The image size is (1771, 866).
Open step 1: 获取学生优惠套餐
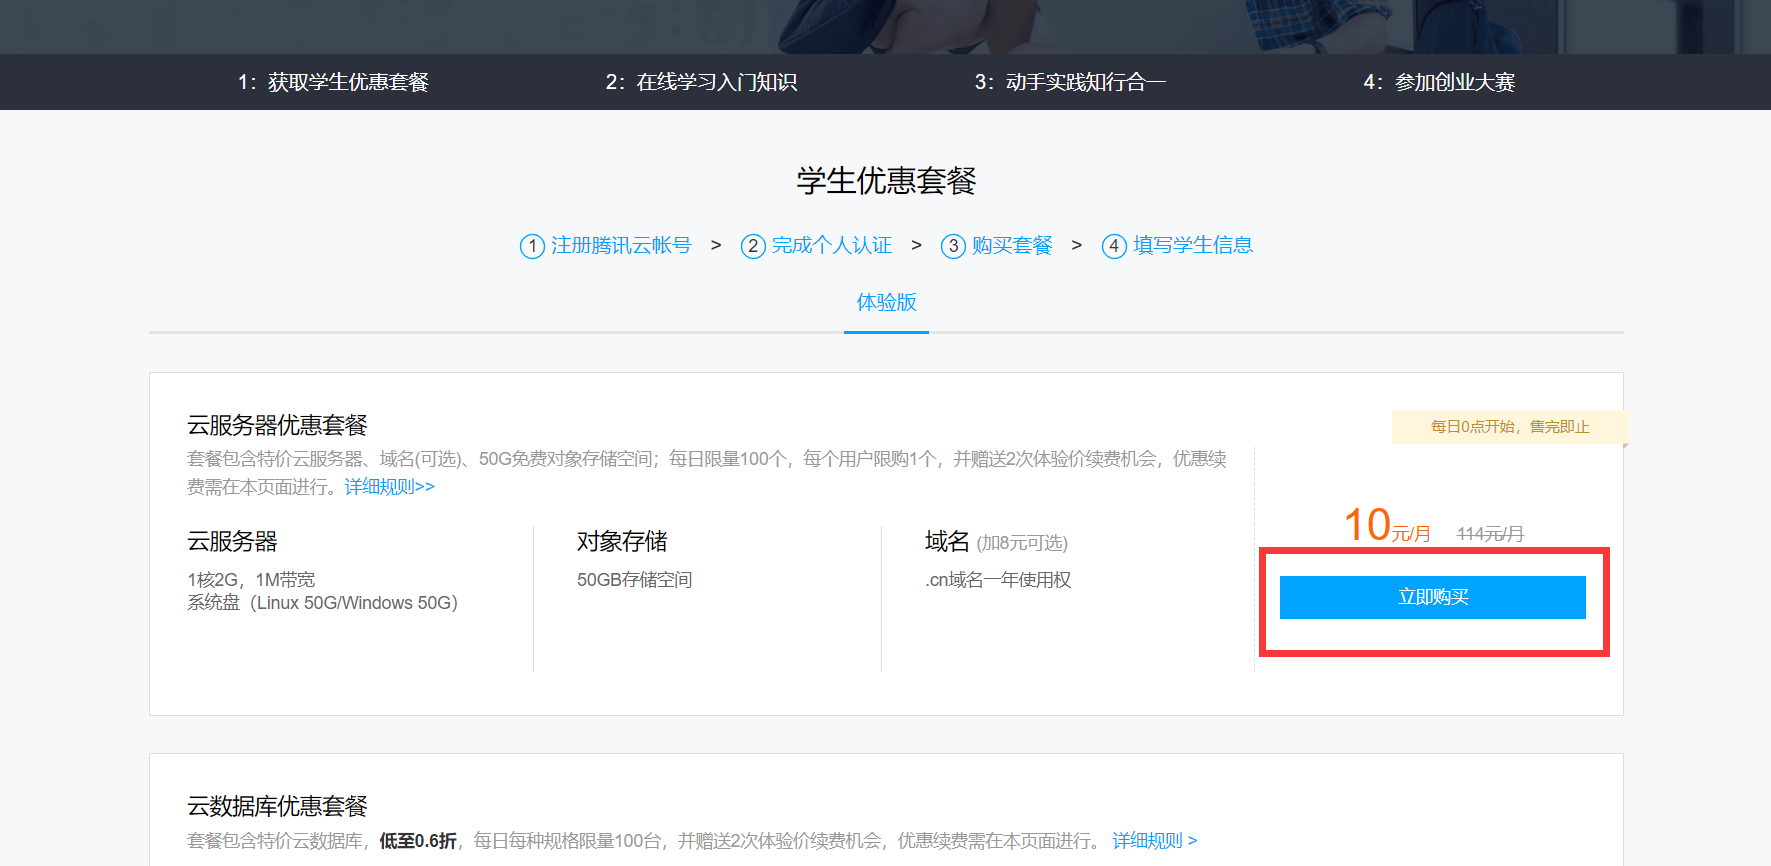[x=333, y=82]
